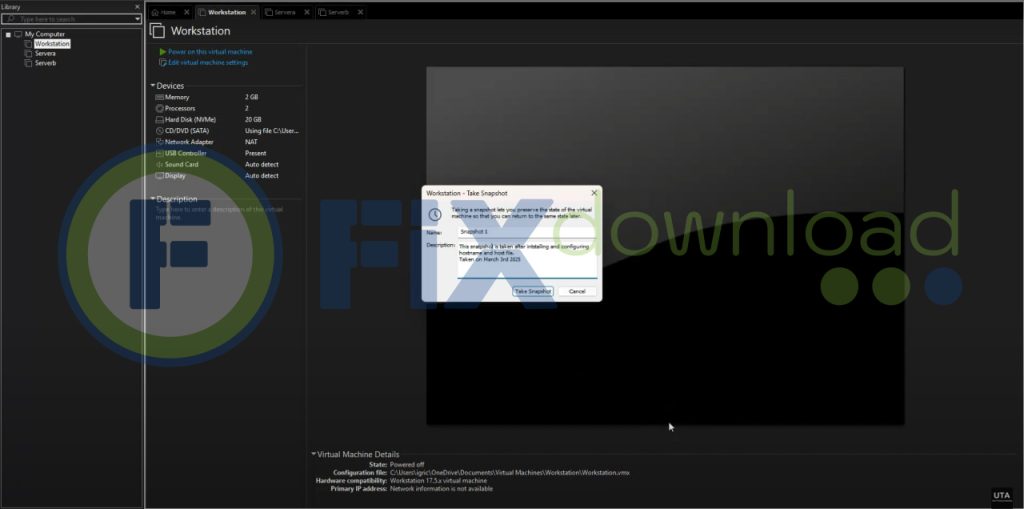Image resolution: width=1024 pixels, height=509 pixels.
Task: Click the Display monitor icon
Action: tap(159, 175)
